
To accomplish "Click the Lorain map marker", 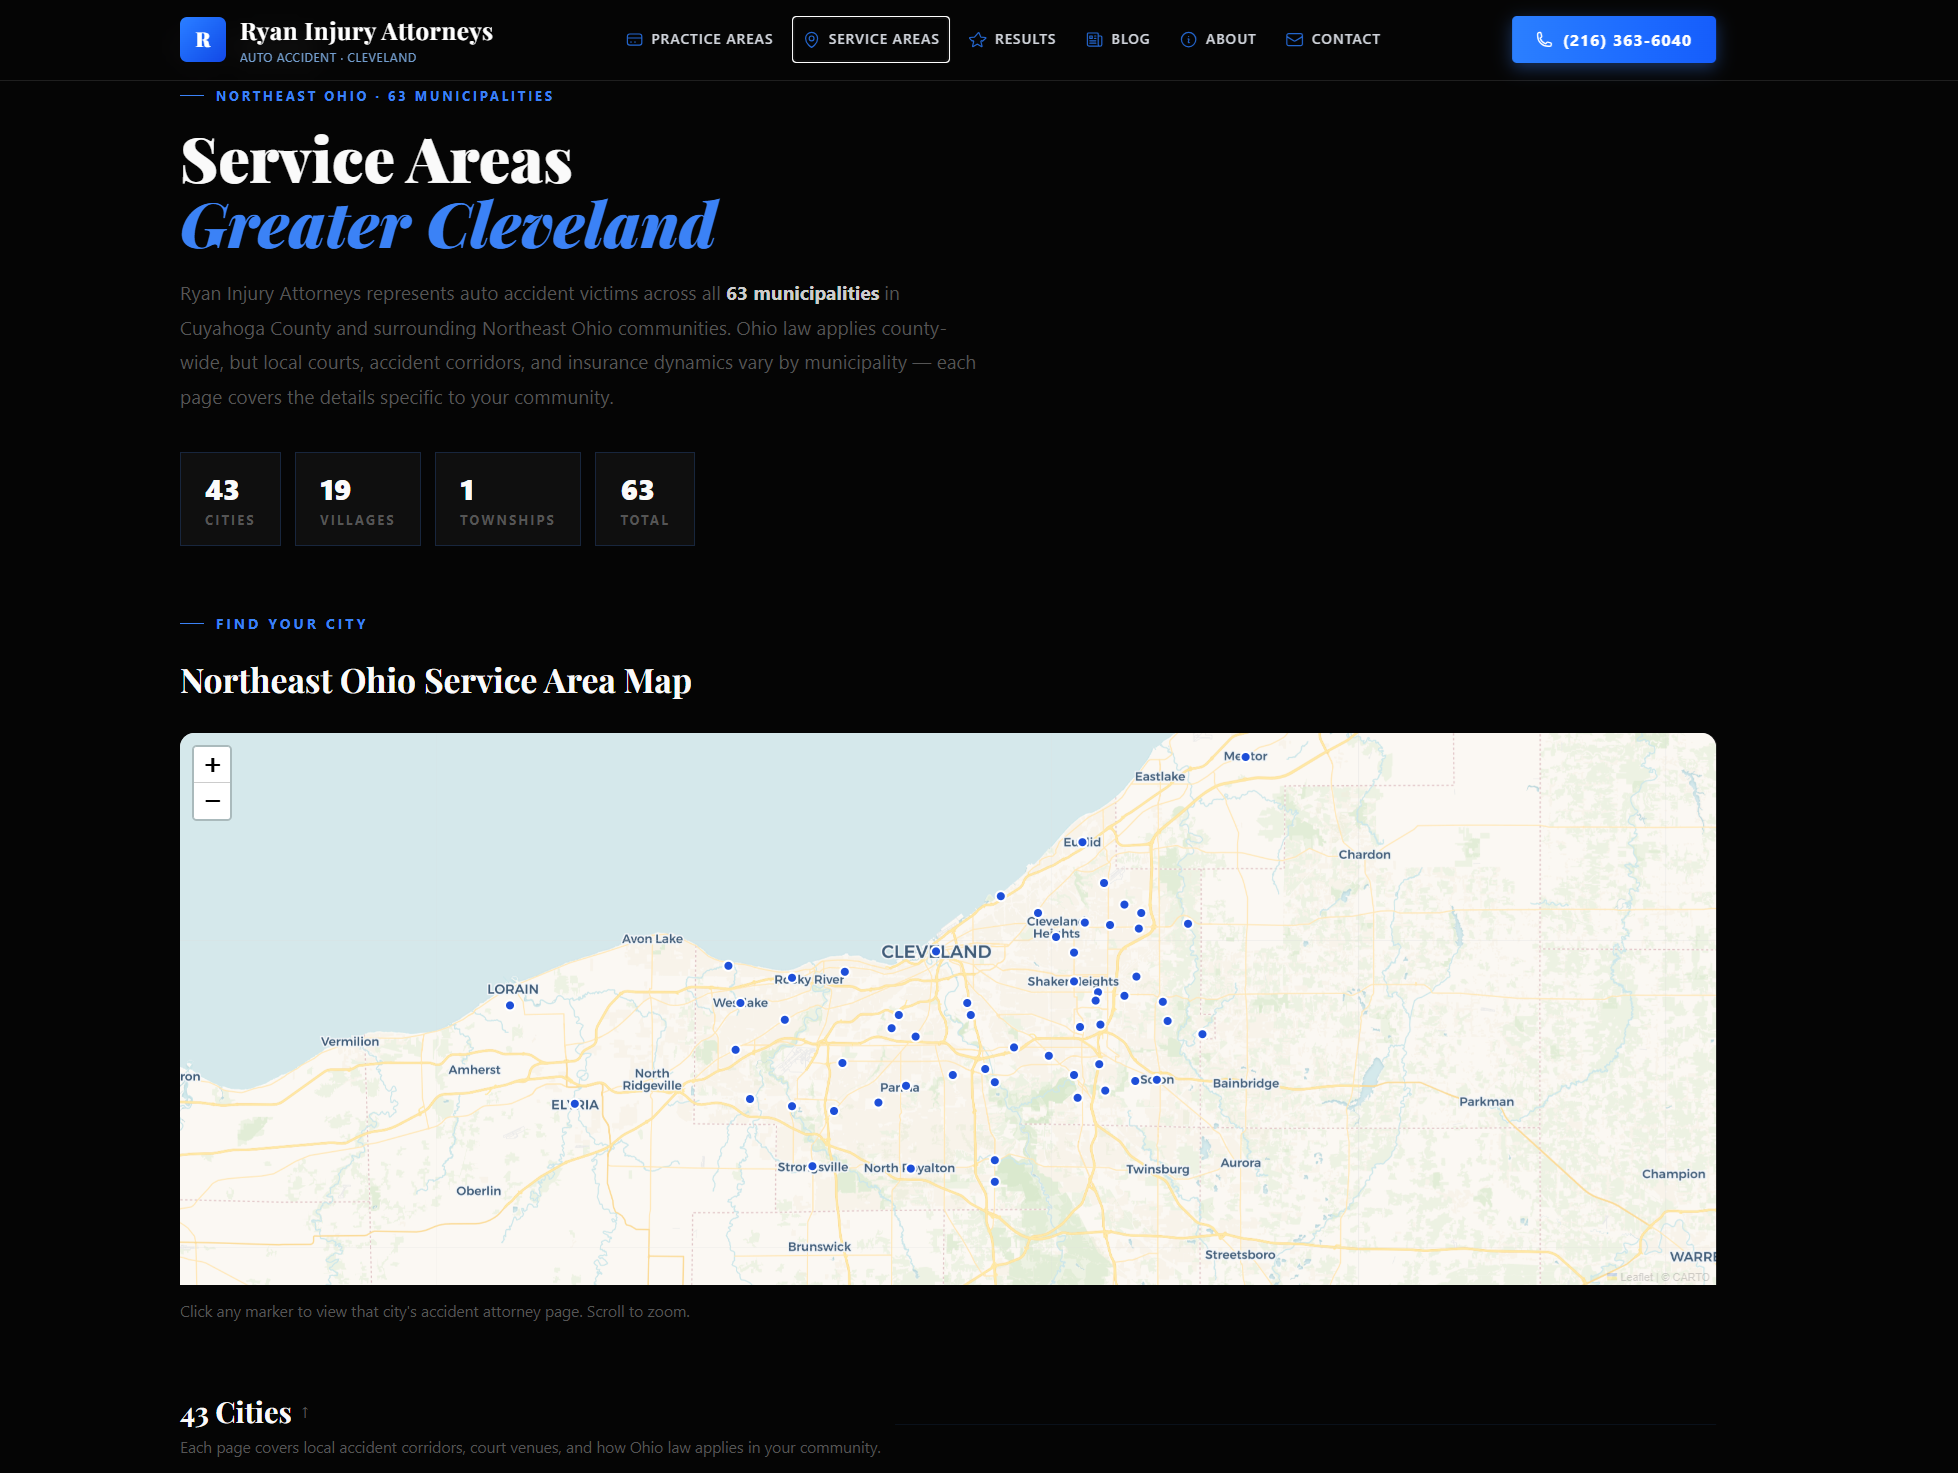I will click(510, 1005).
